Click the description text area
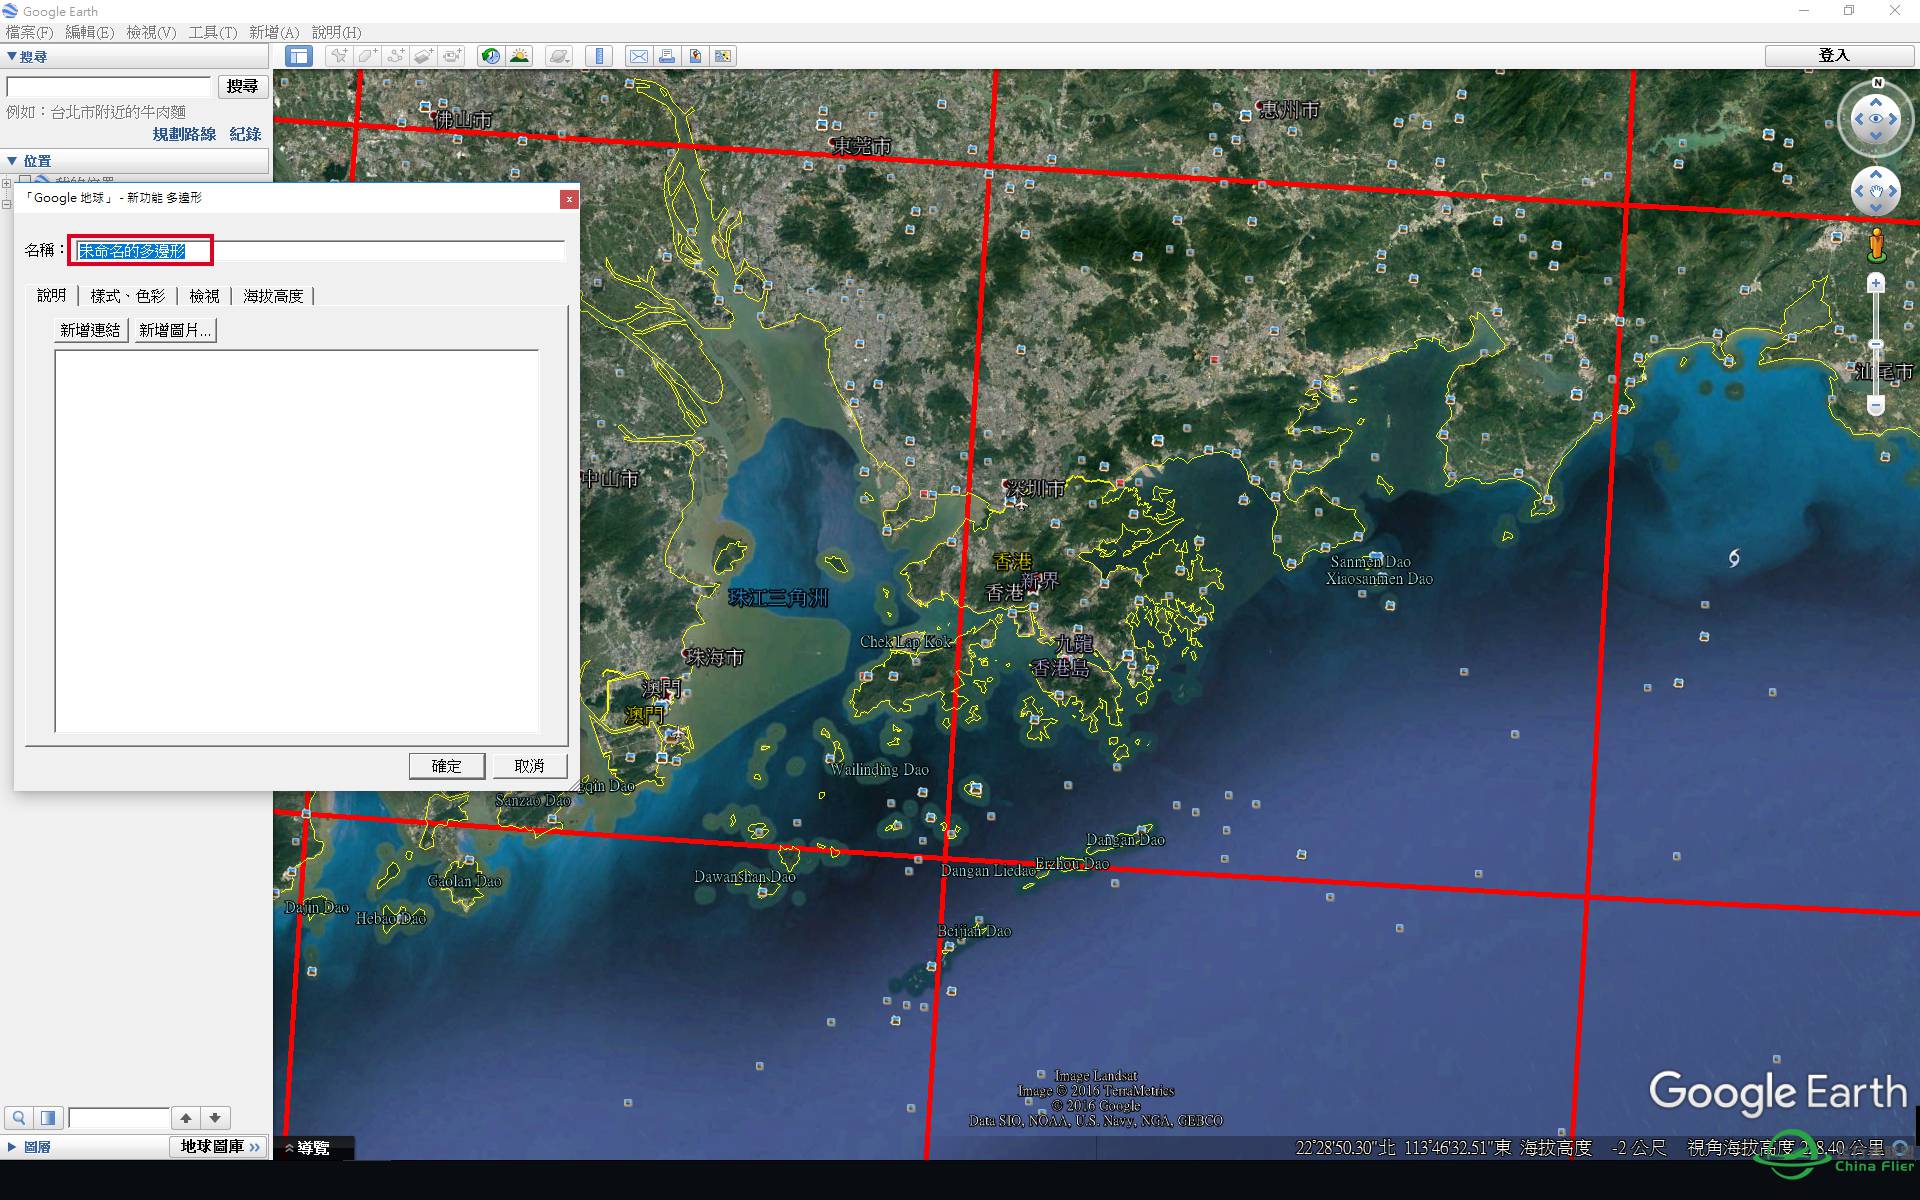Screen dimensions: 1920x1200 click(297, 541)
